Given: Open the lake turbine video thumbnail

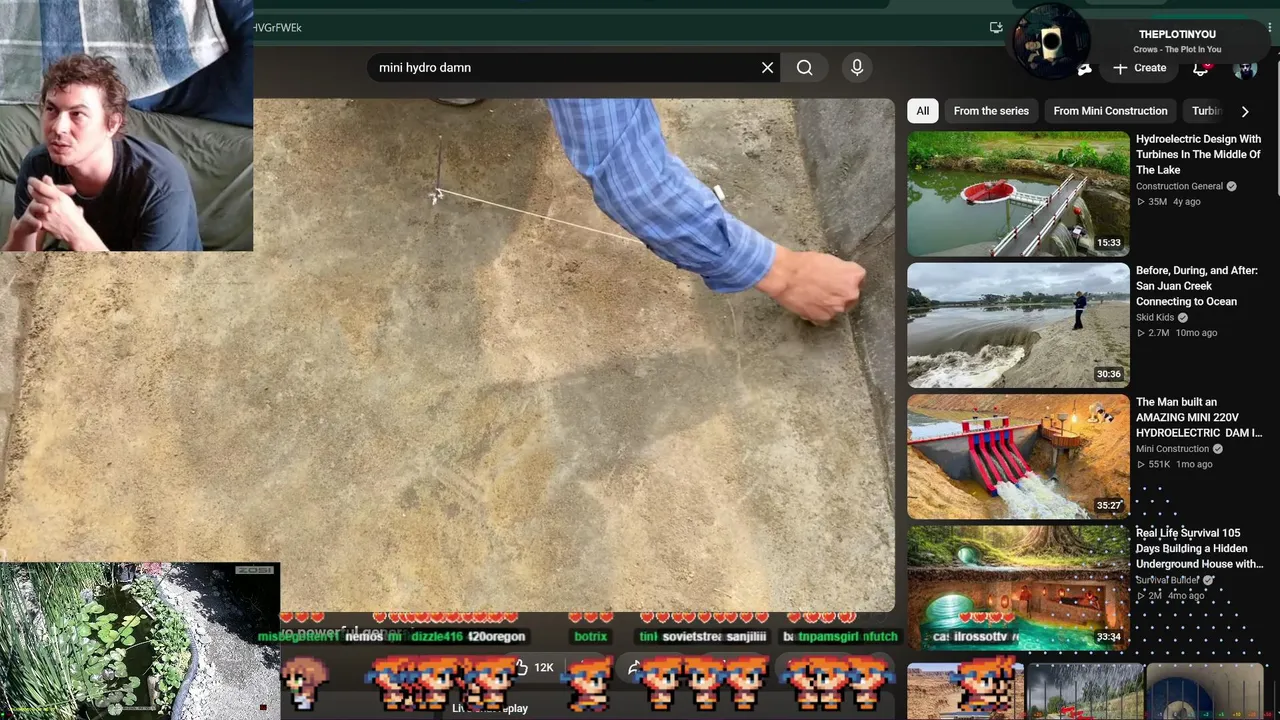Looking at the screenshot, I should (x=1018, y=194).
